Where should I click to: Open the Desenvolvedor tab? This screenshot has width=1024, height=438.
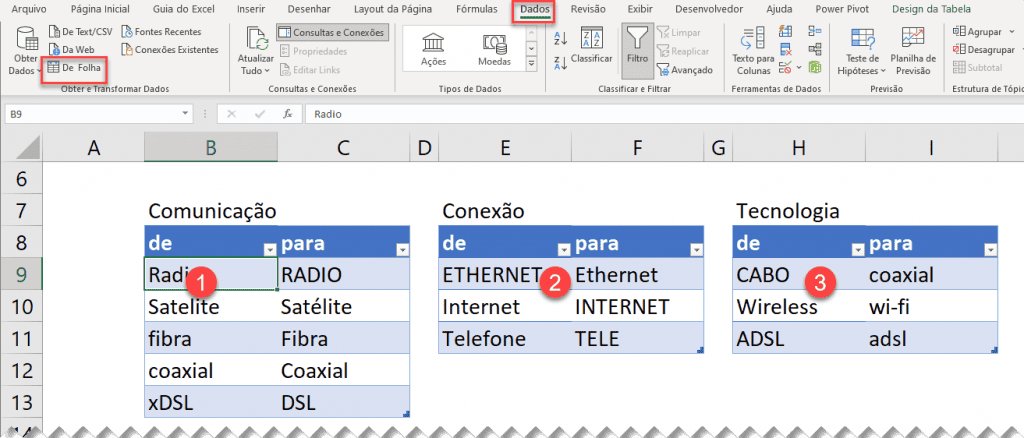click(x=709, y=9)
